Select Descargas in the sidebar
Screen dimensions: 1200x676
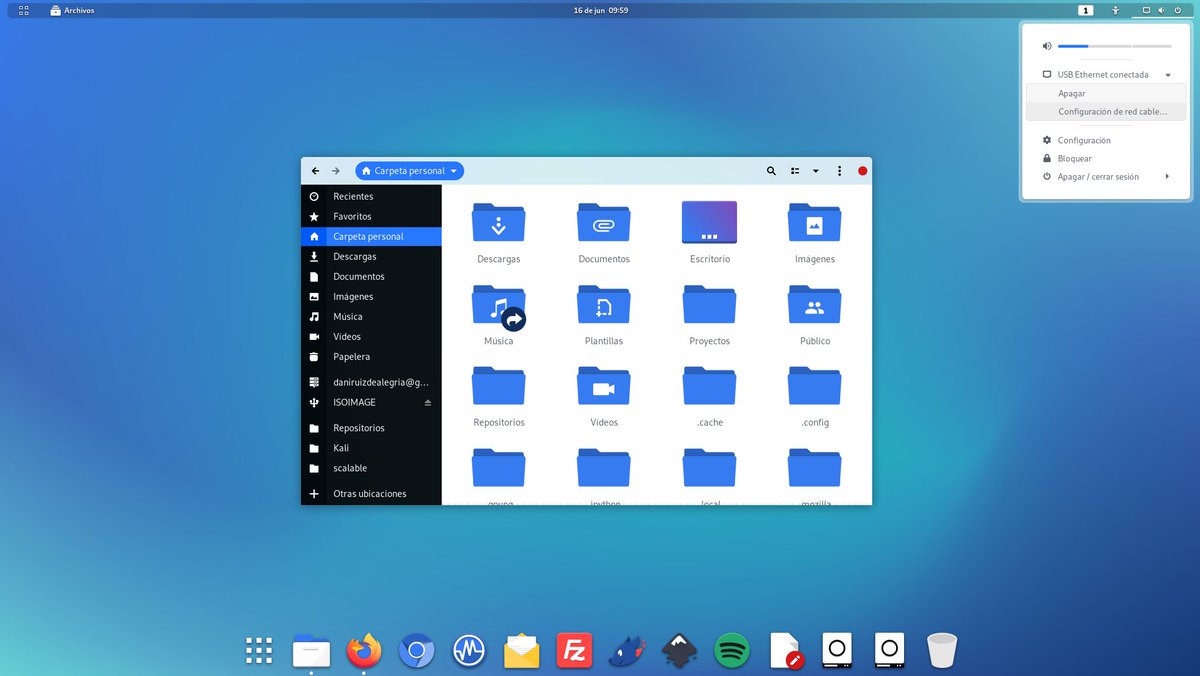(x=371, y=257)
